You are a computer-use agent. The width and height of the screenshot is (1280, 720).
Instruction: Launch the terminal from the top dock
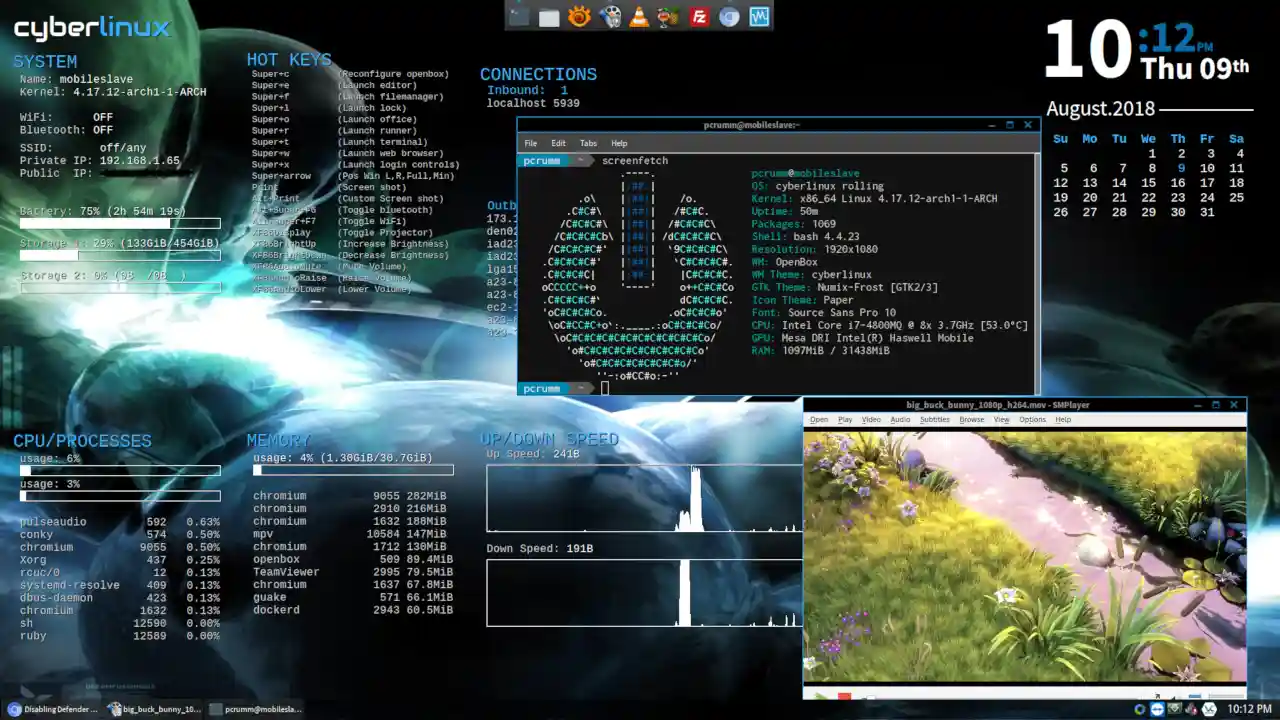(x=519, y=16)
